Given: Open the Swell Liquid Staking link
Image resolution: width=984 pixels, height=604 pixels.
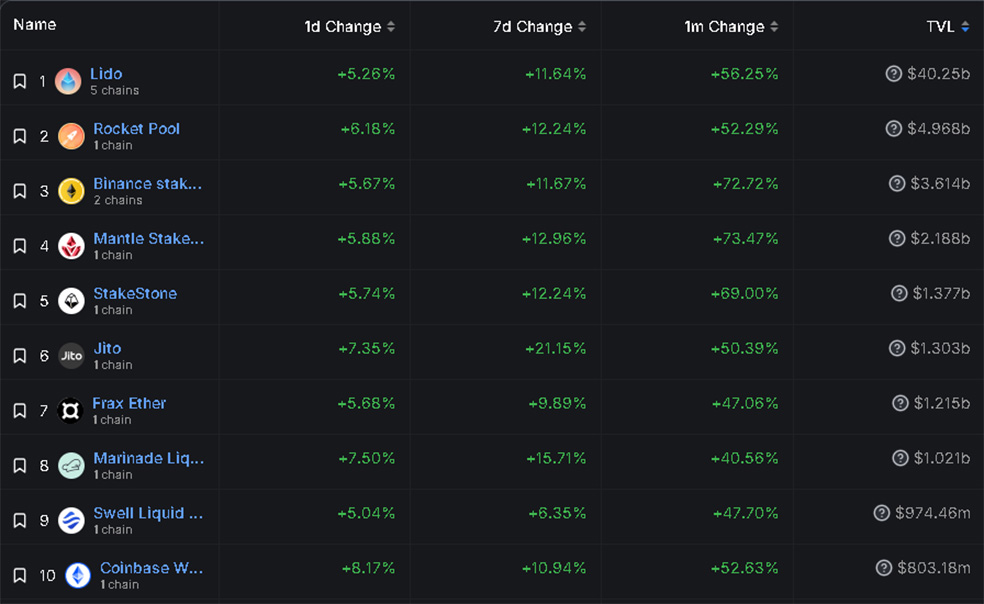Looking at the screenshot, I should click(x=148, y=513).
